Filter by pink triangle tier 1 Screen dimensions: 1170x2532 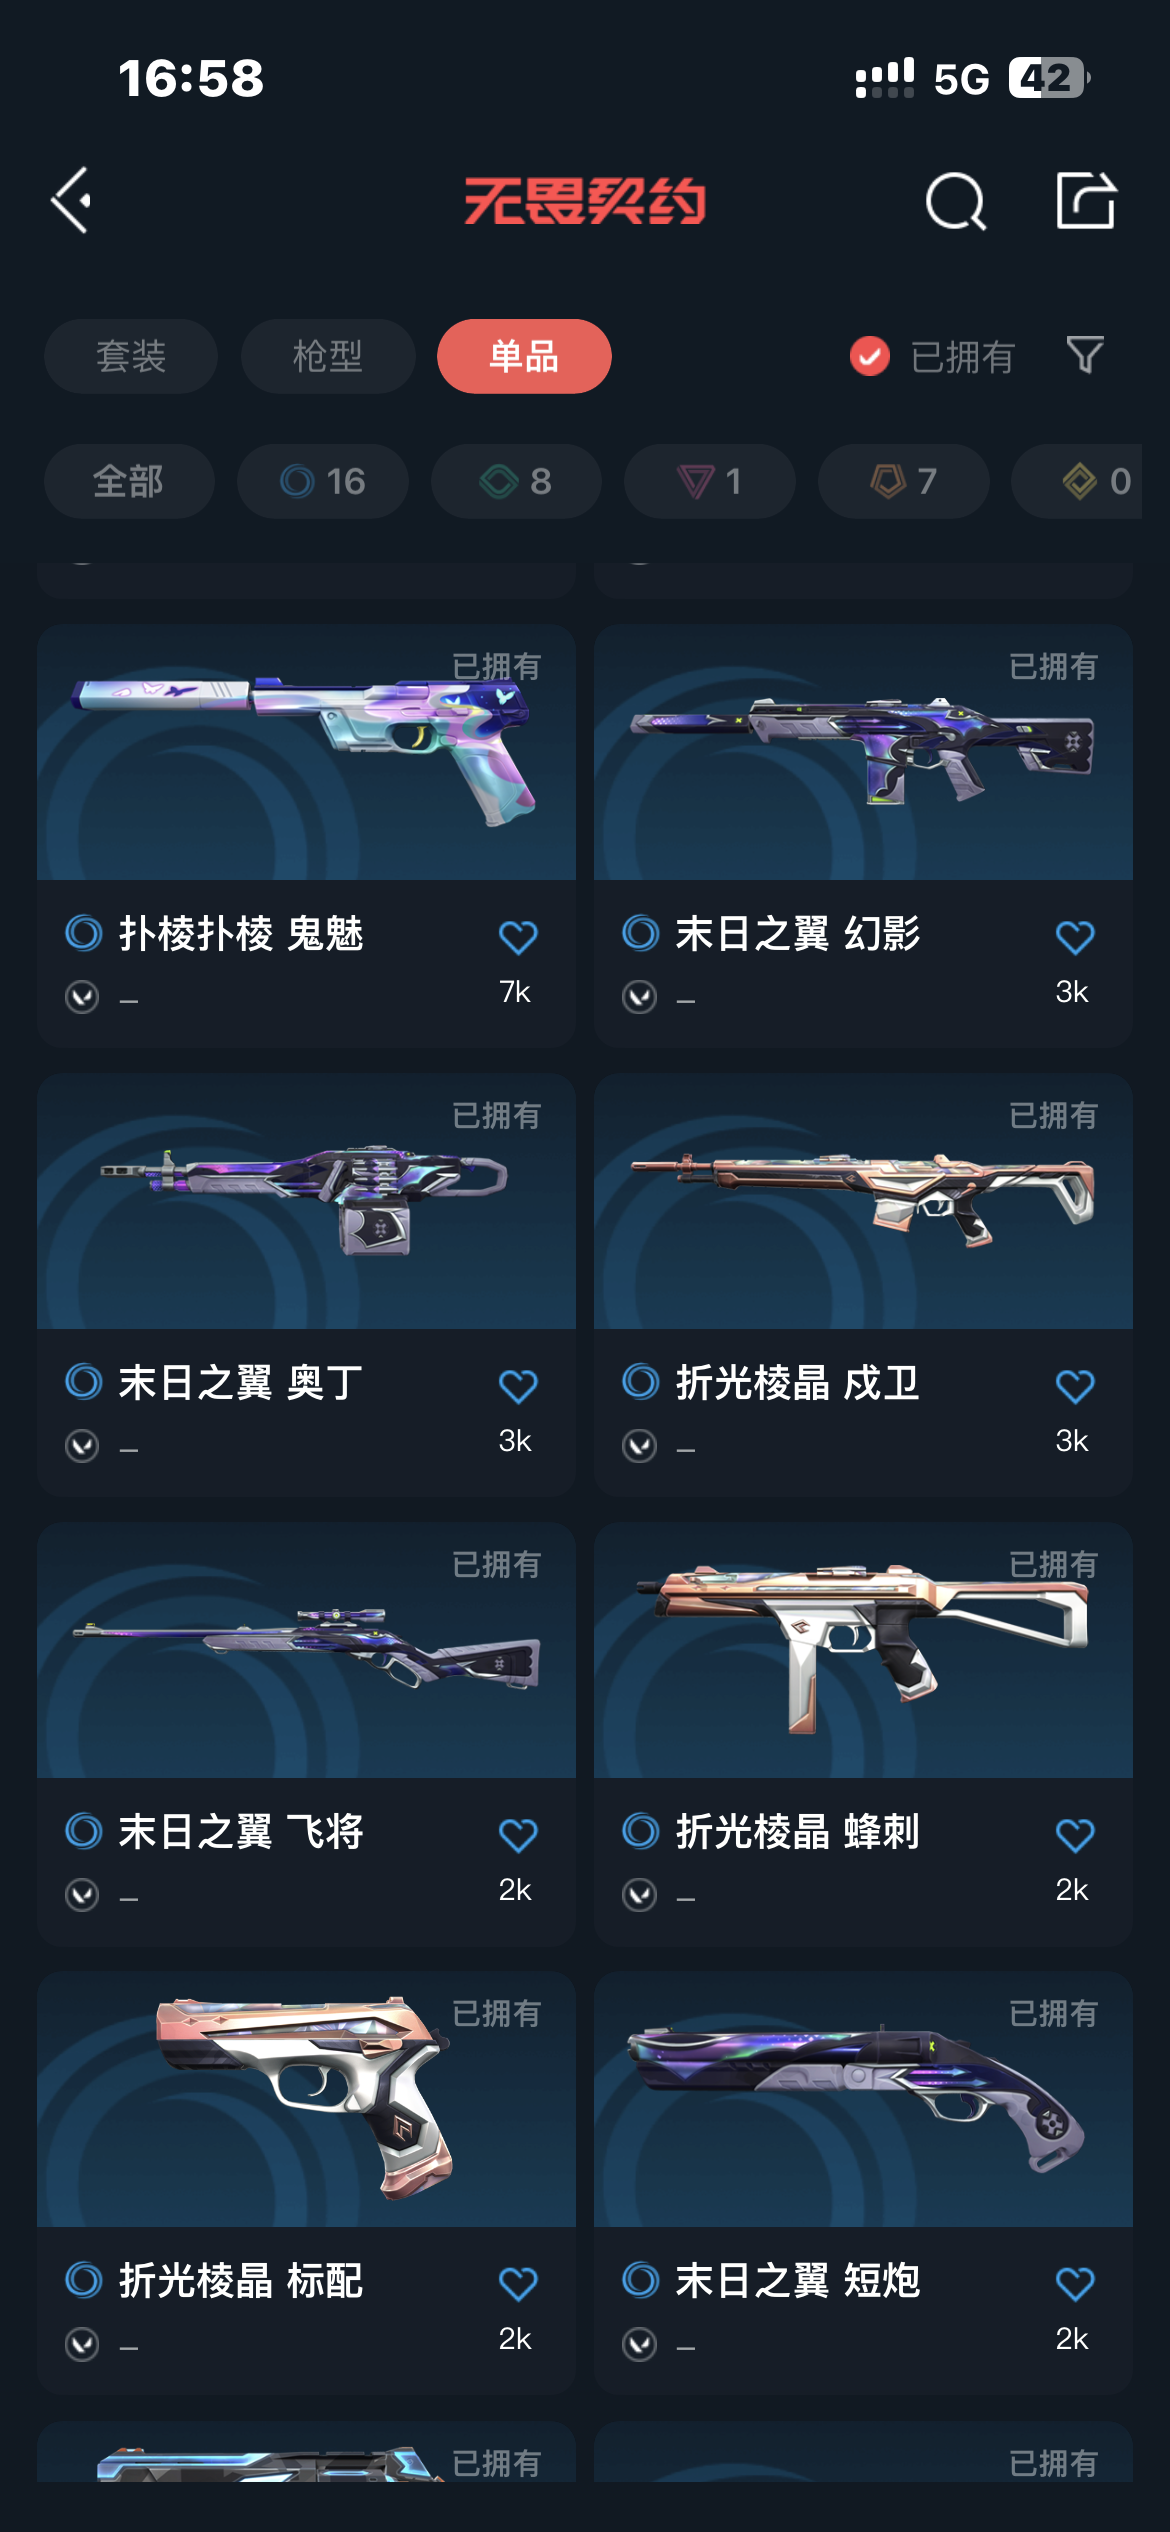click(x=710, y=481)
